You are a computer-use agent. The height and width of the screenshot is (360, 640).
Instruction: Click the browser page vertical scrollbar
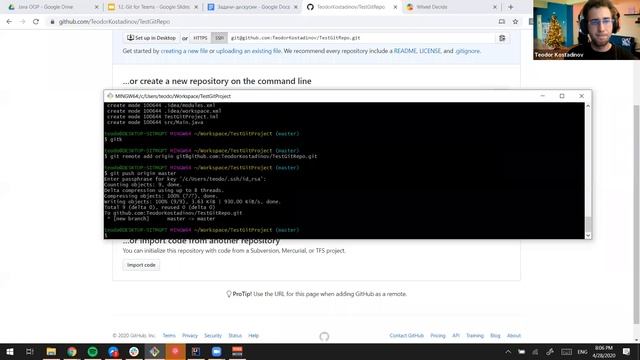coord(637,214)
